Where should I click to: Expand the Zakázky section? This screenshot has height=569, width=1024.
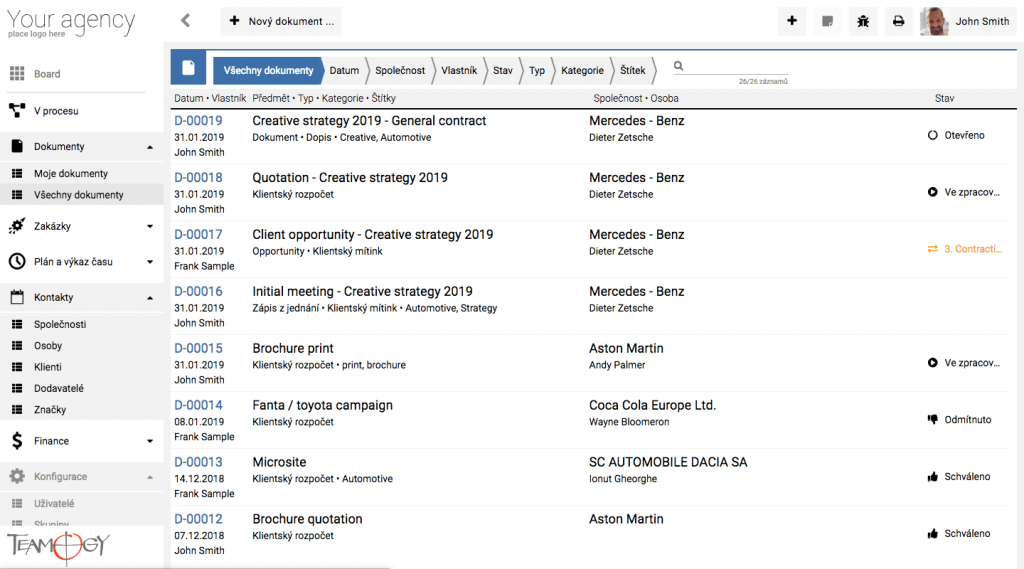[150, 226]
